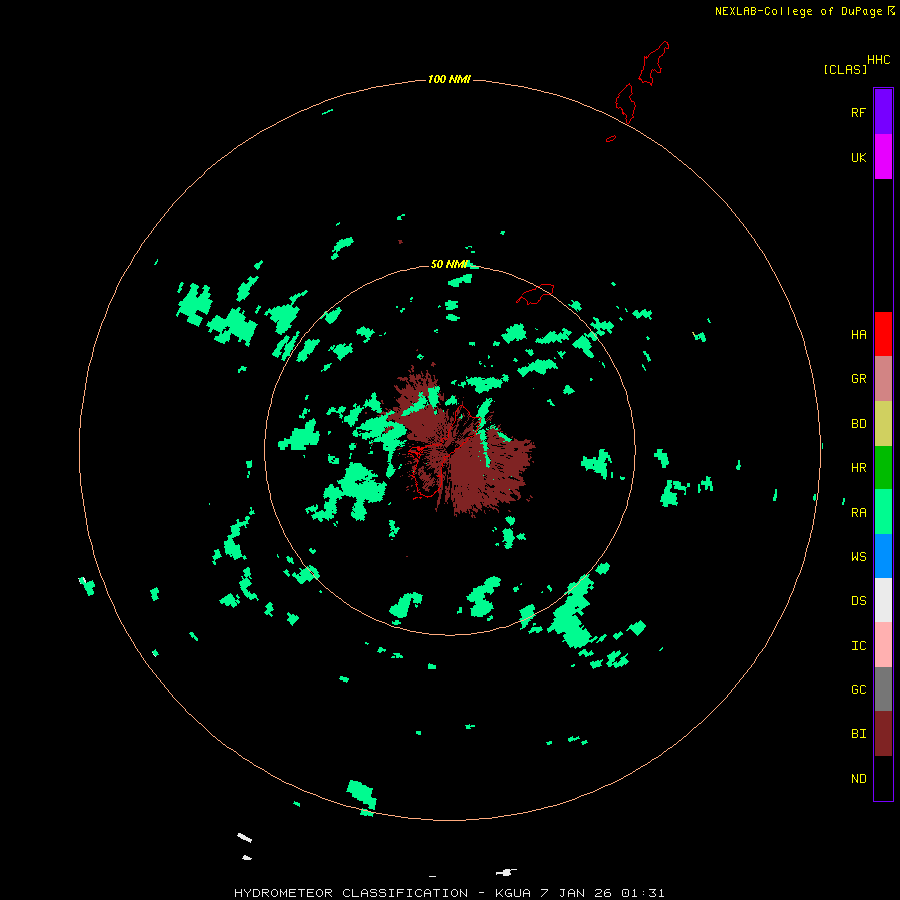Click the HA red legend swatch

883,334
